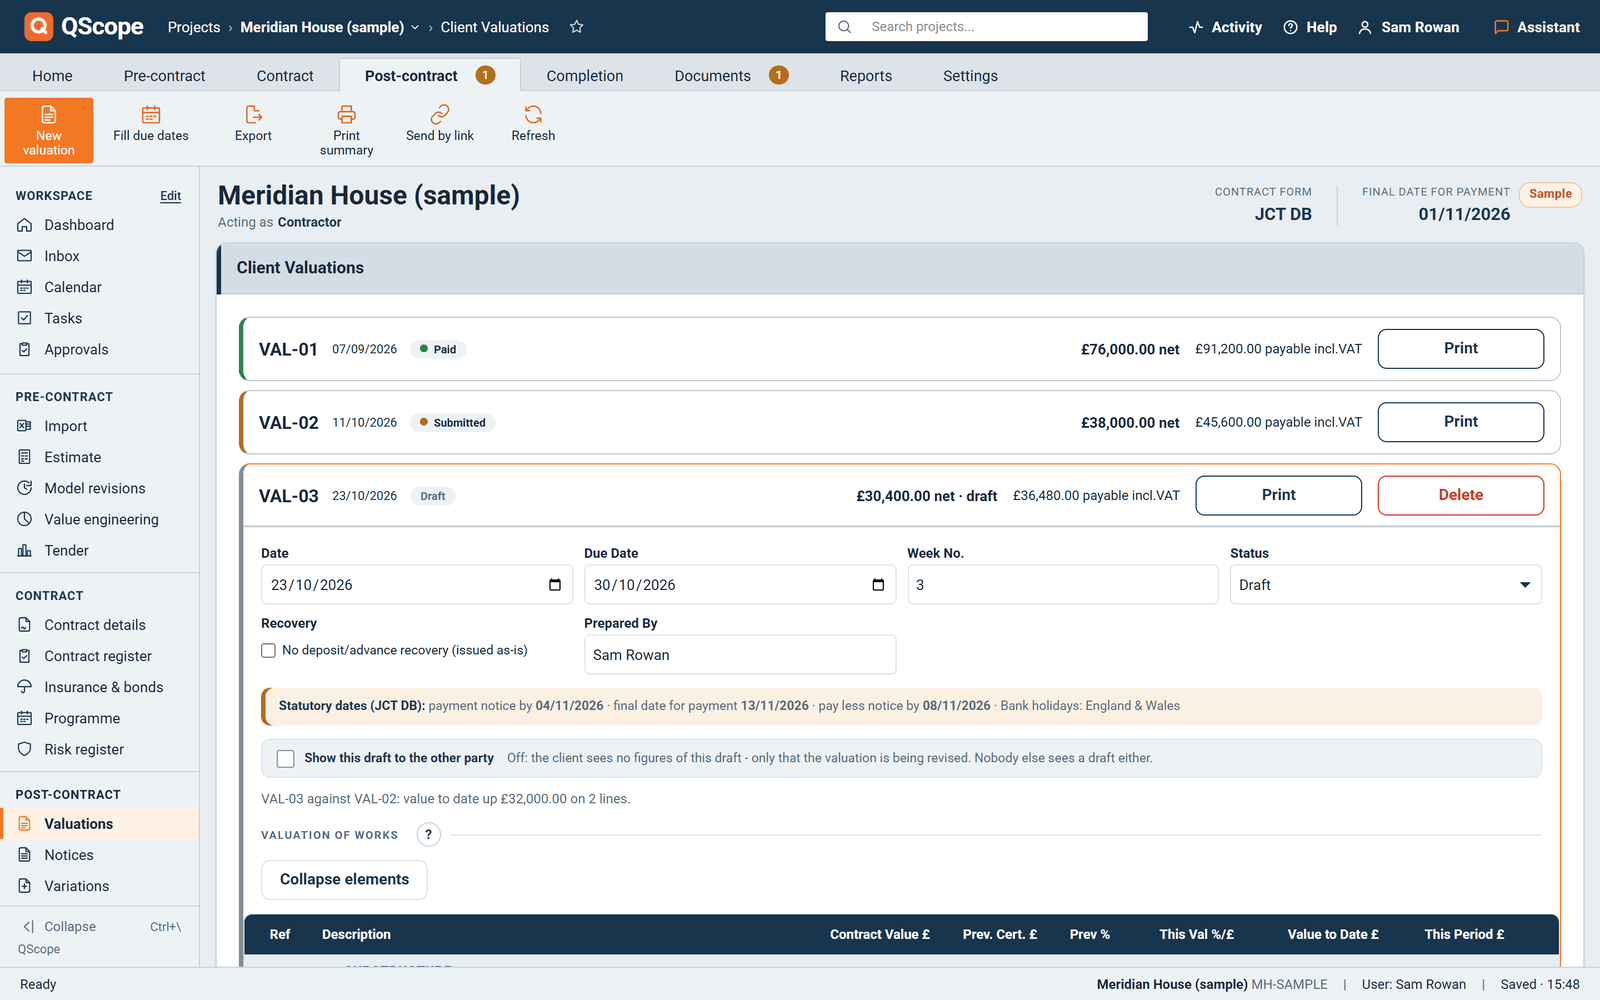Click the Search projects field
Screen dimensions: 1600x1000
pyautogui.click(x=986, y=27)
